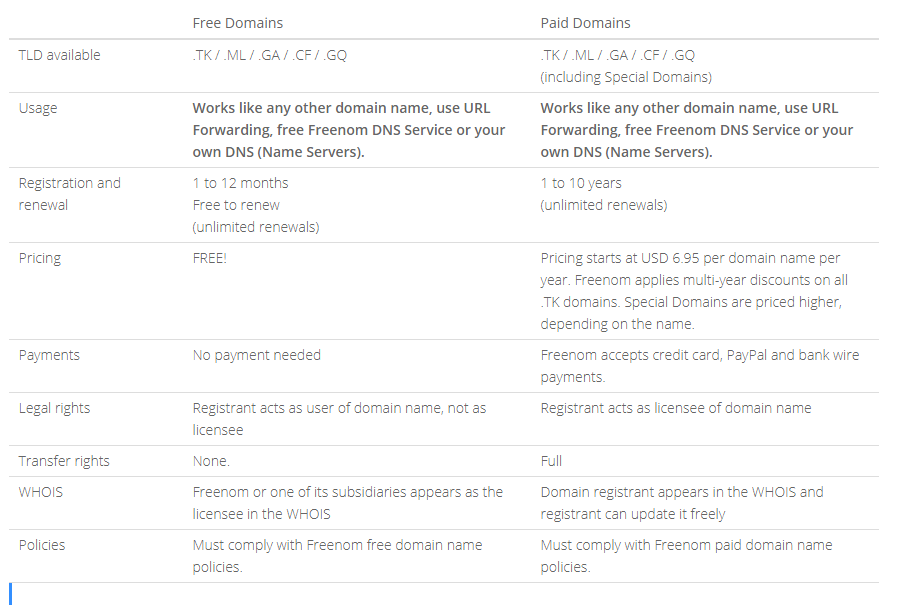Image resolution: width=899 pixels, height=613 pixels.
Task: Click the blue text cursor below table
Action: pyautogui.click(x=10, y=594)
